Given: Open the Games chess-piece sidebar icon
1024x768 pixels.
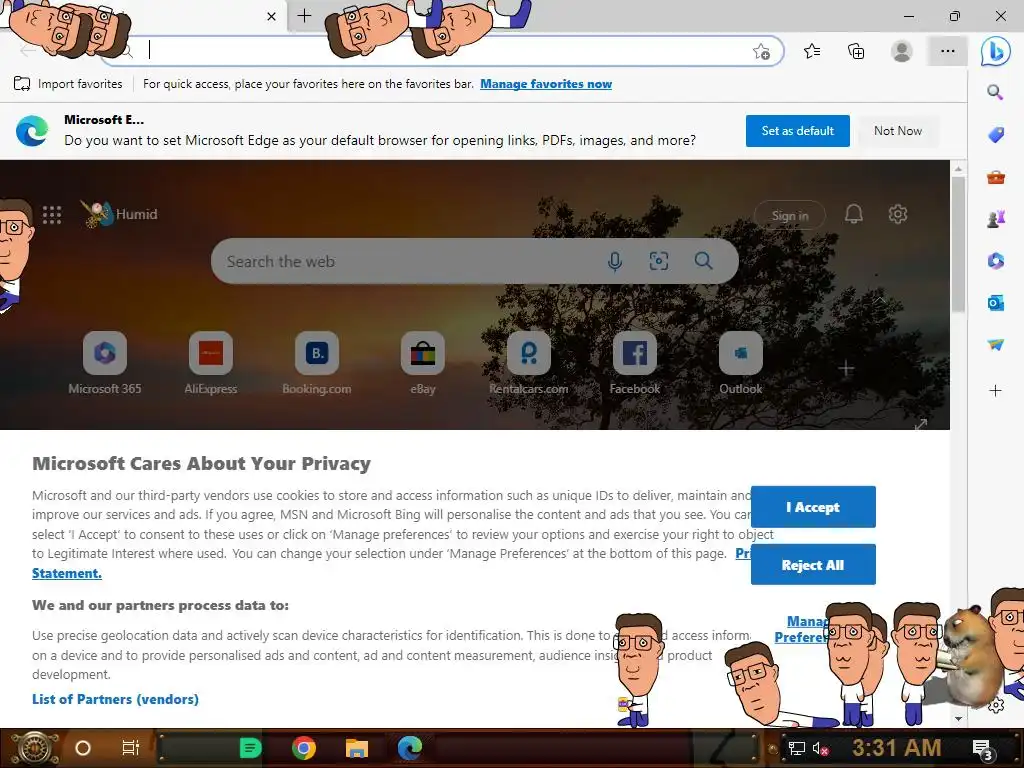Looking at the screenshot, I should click(x=995, y=219).
